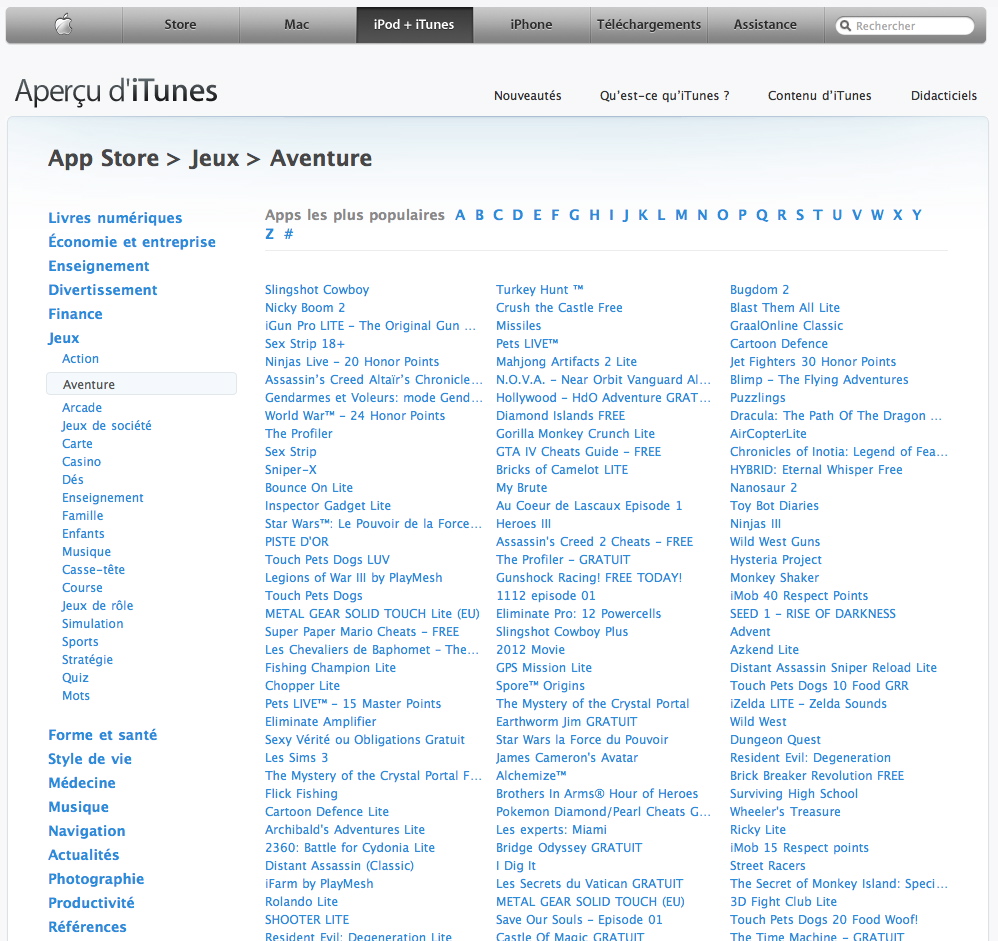998x941 pixels.
Task: Click the search magnifier icon
Action: [845, 25]
